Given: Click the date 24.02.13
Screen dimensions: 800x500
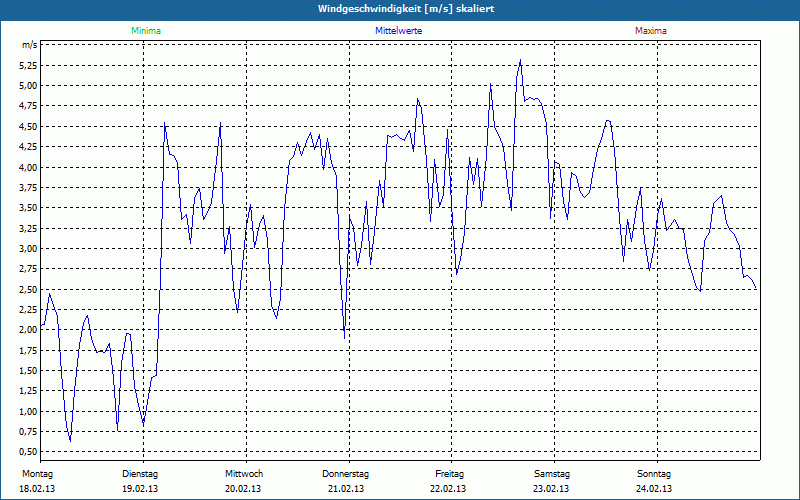Looking at the screenshot, I should click(x=654, y=489).
